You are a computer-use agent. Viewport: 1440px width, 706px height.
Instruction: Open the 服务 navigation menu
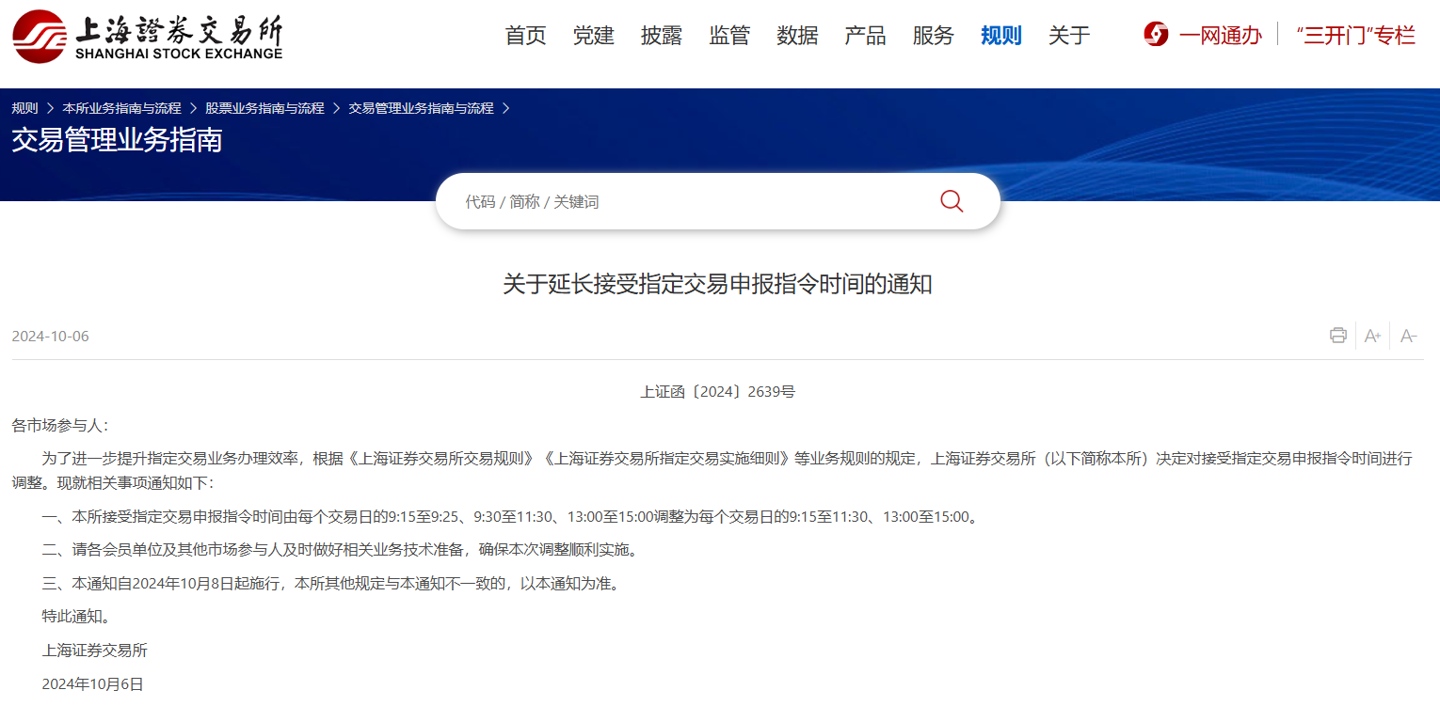coord(933,35)
